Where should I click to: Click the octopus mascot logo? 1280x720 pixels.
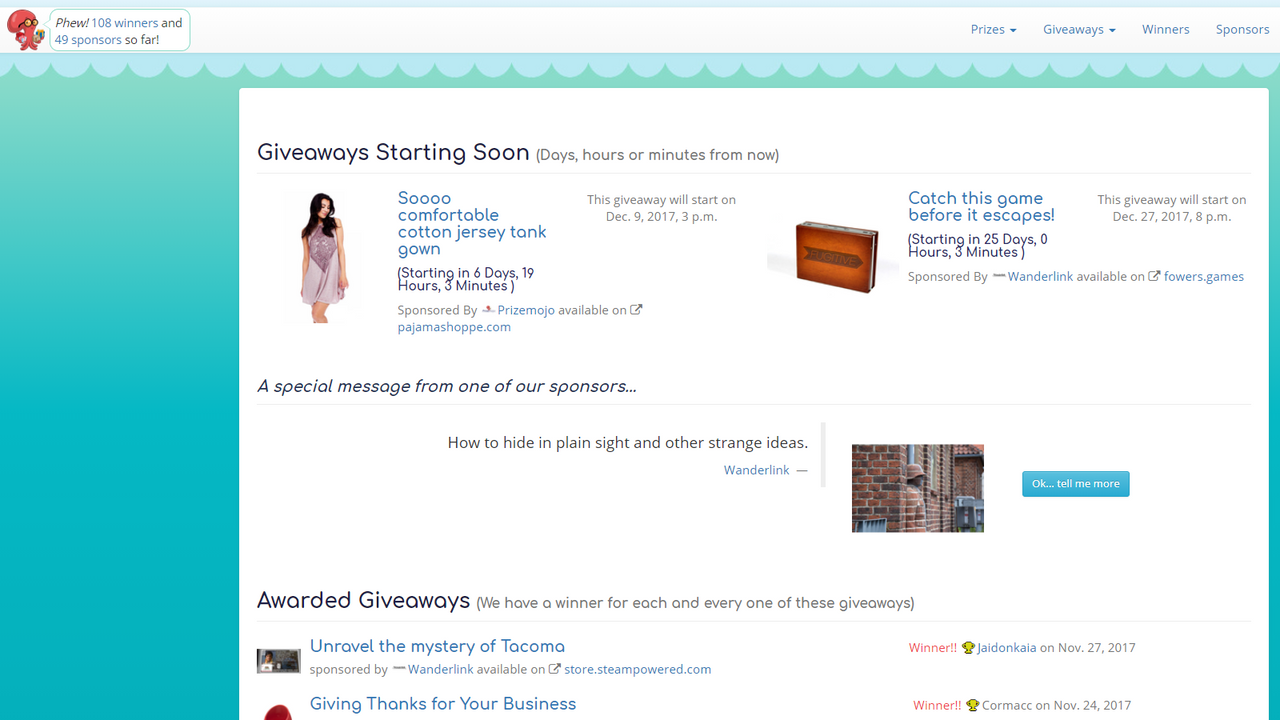point(26,29)
